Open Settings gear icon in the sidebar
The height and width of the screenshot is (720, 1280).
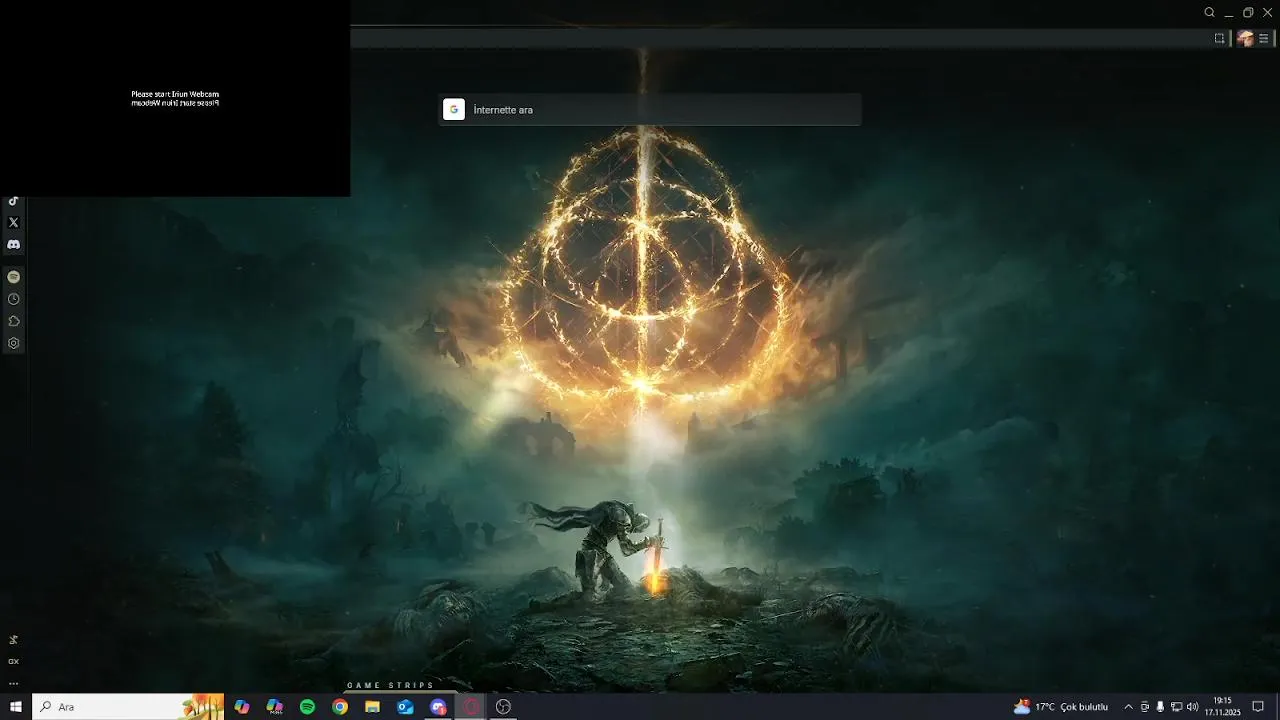[14, 343]
